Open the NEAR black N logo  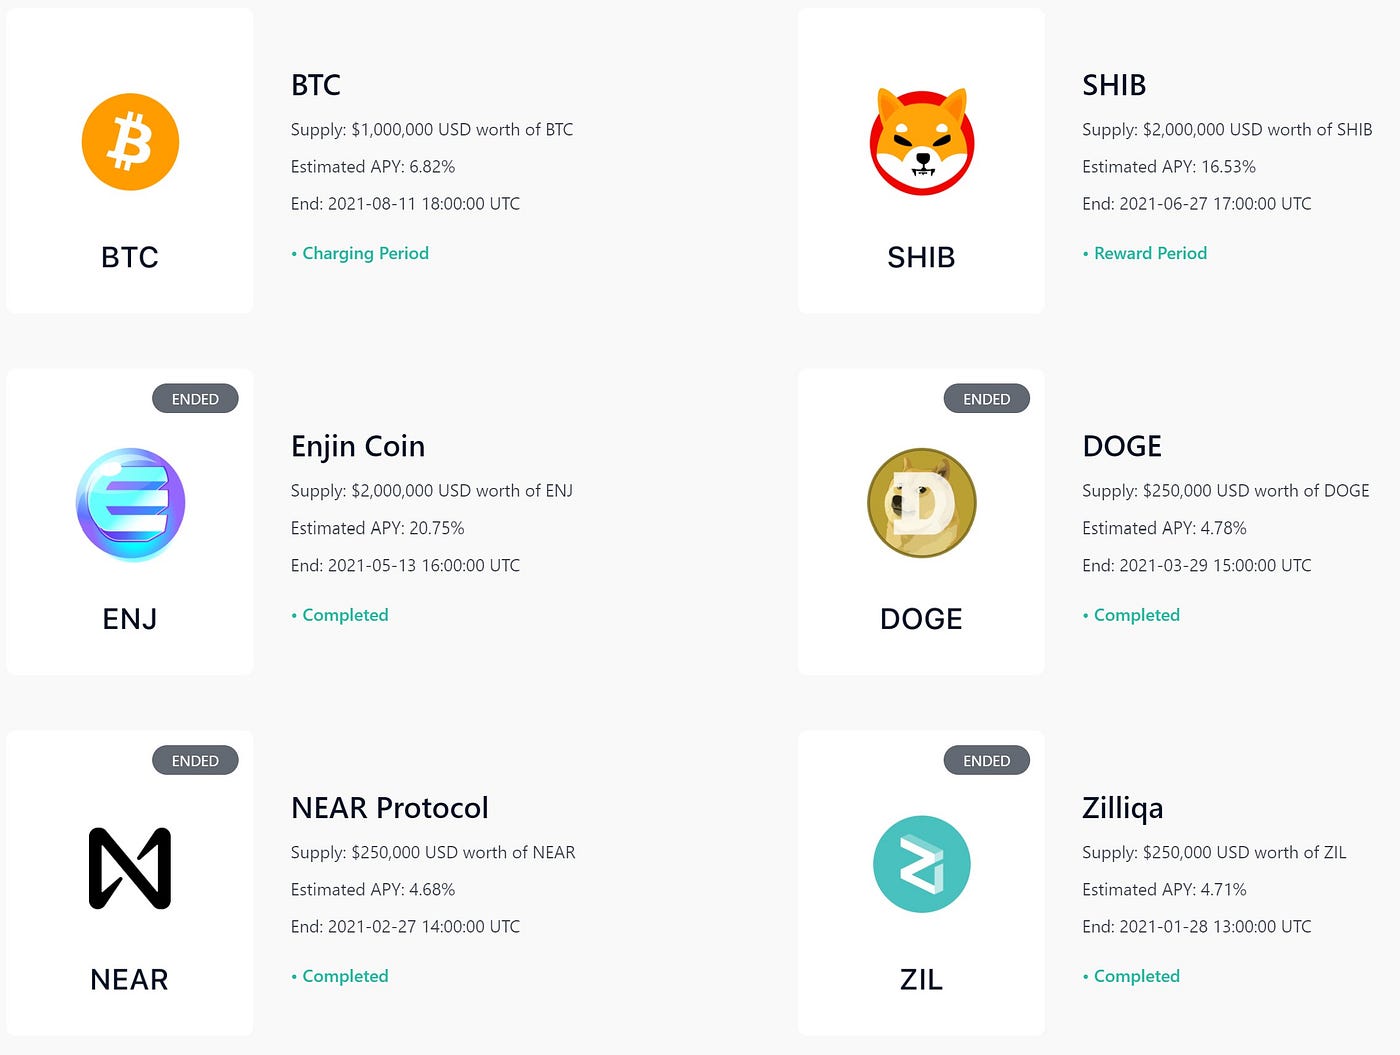[130, 867]
